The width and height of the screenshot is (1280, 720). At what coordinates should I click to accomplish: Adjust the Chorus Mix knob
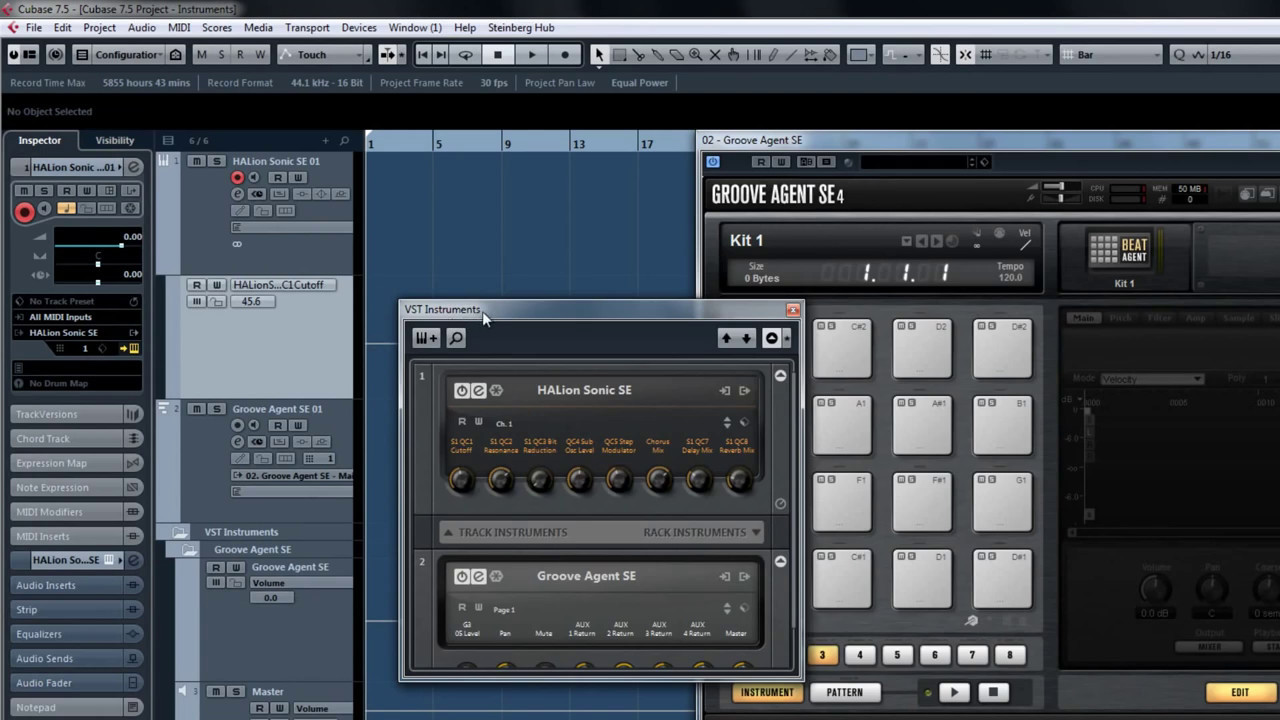click(658, 481)
